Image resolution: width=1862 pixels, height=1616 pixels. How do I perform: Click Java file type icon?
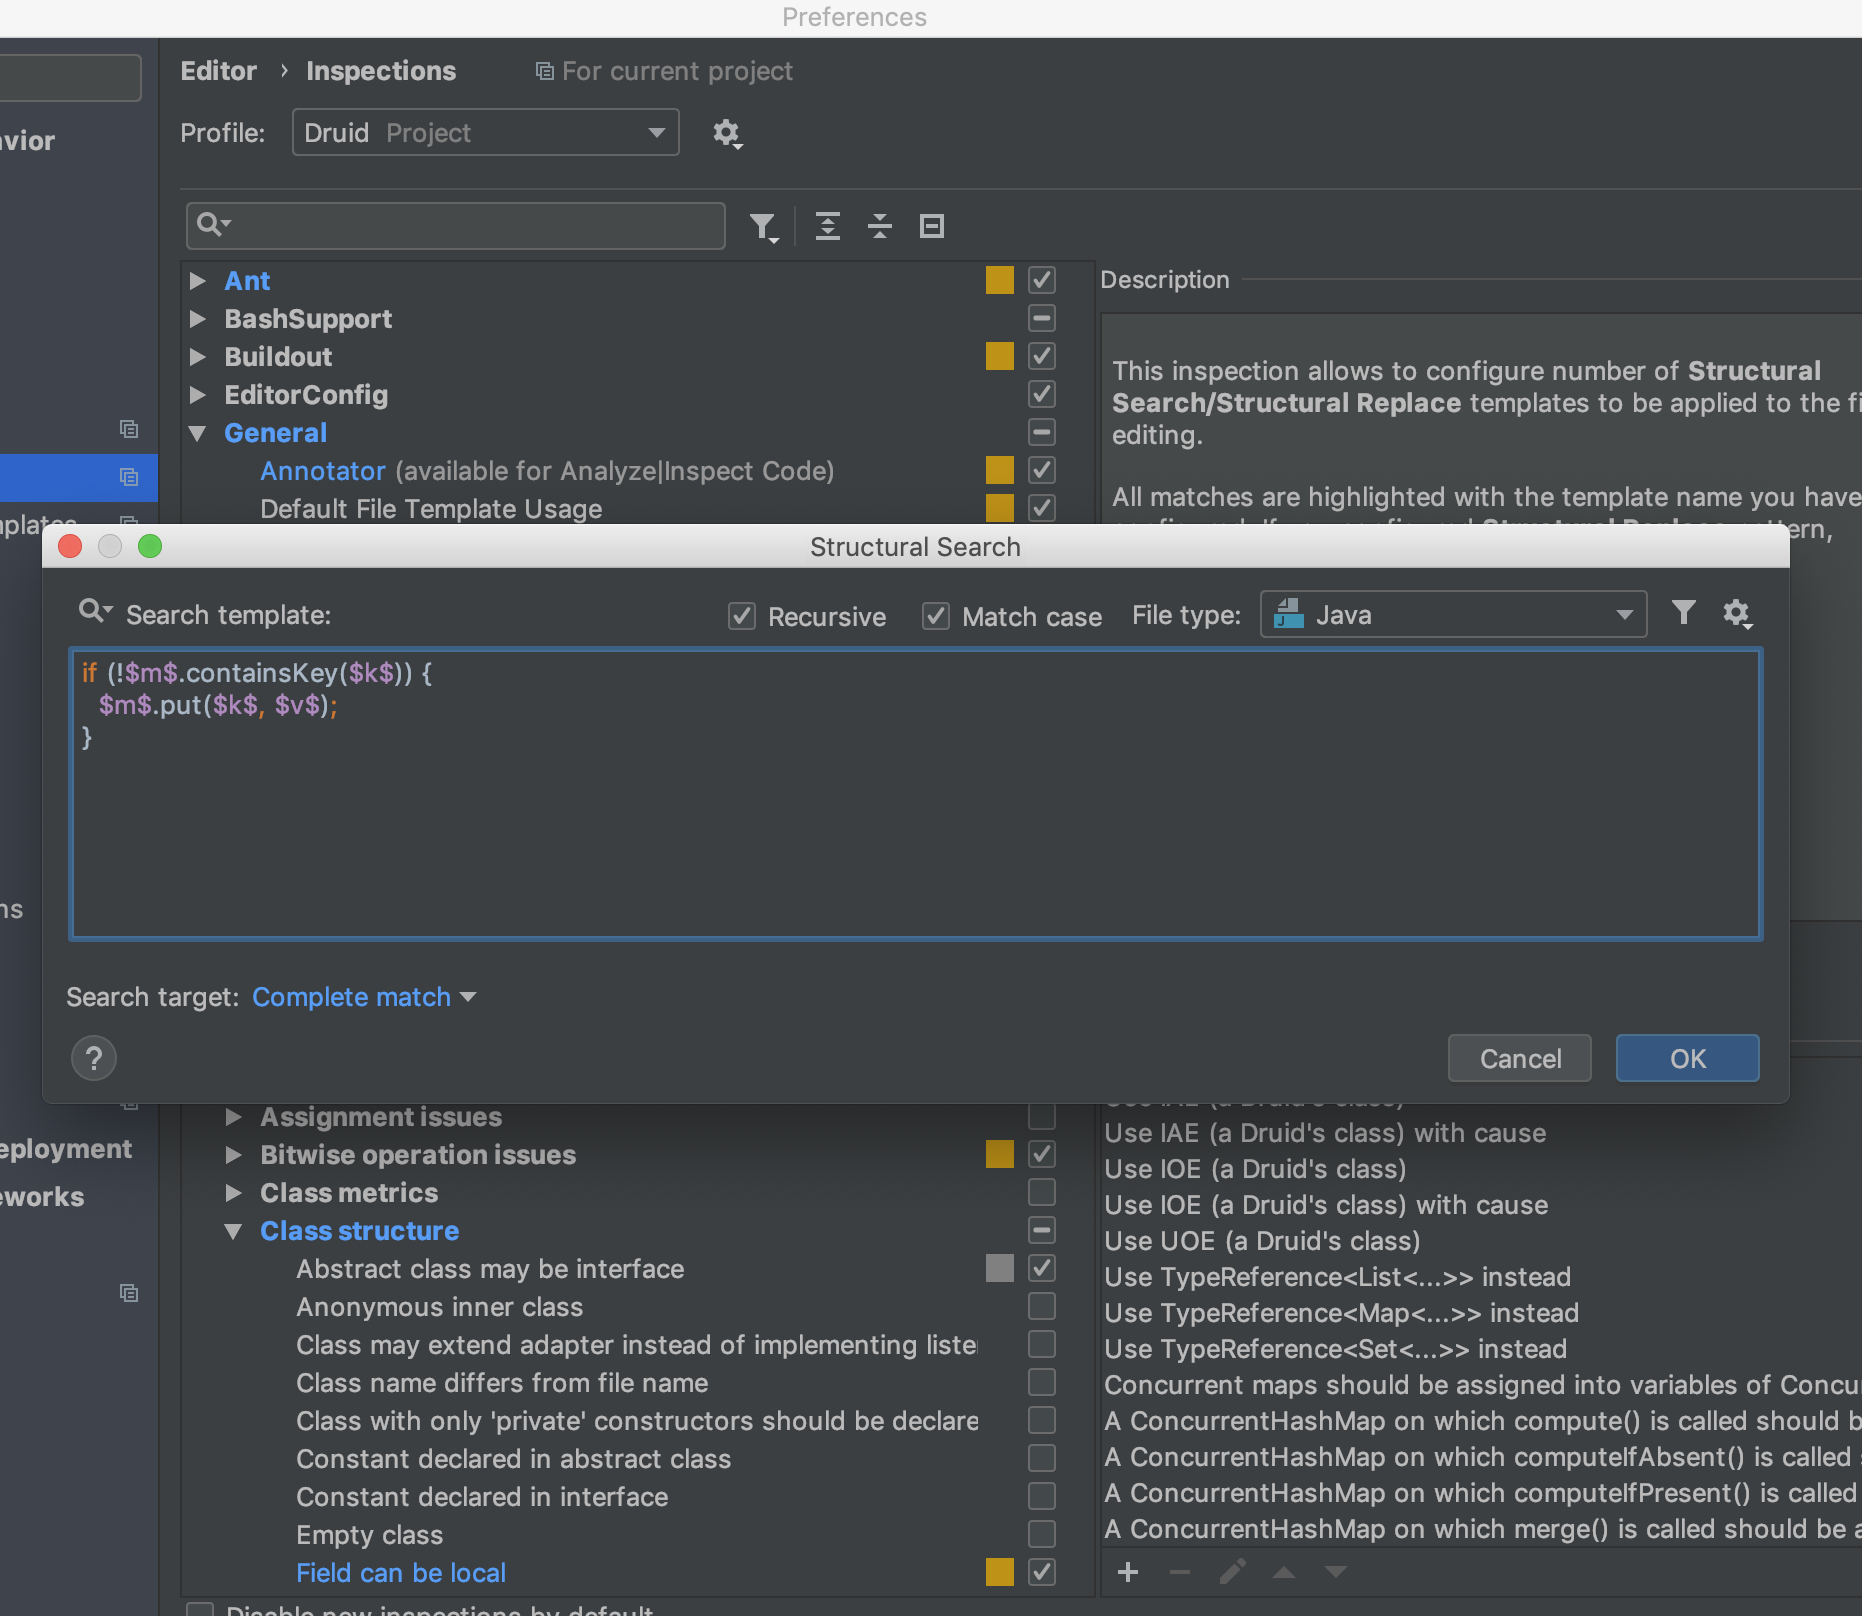(1289, 614)
